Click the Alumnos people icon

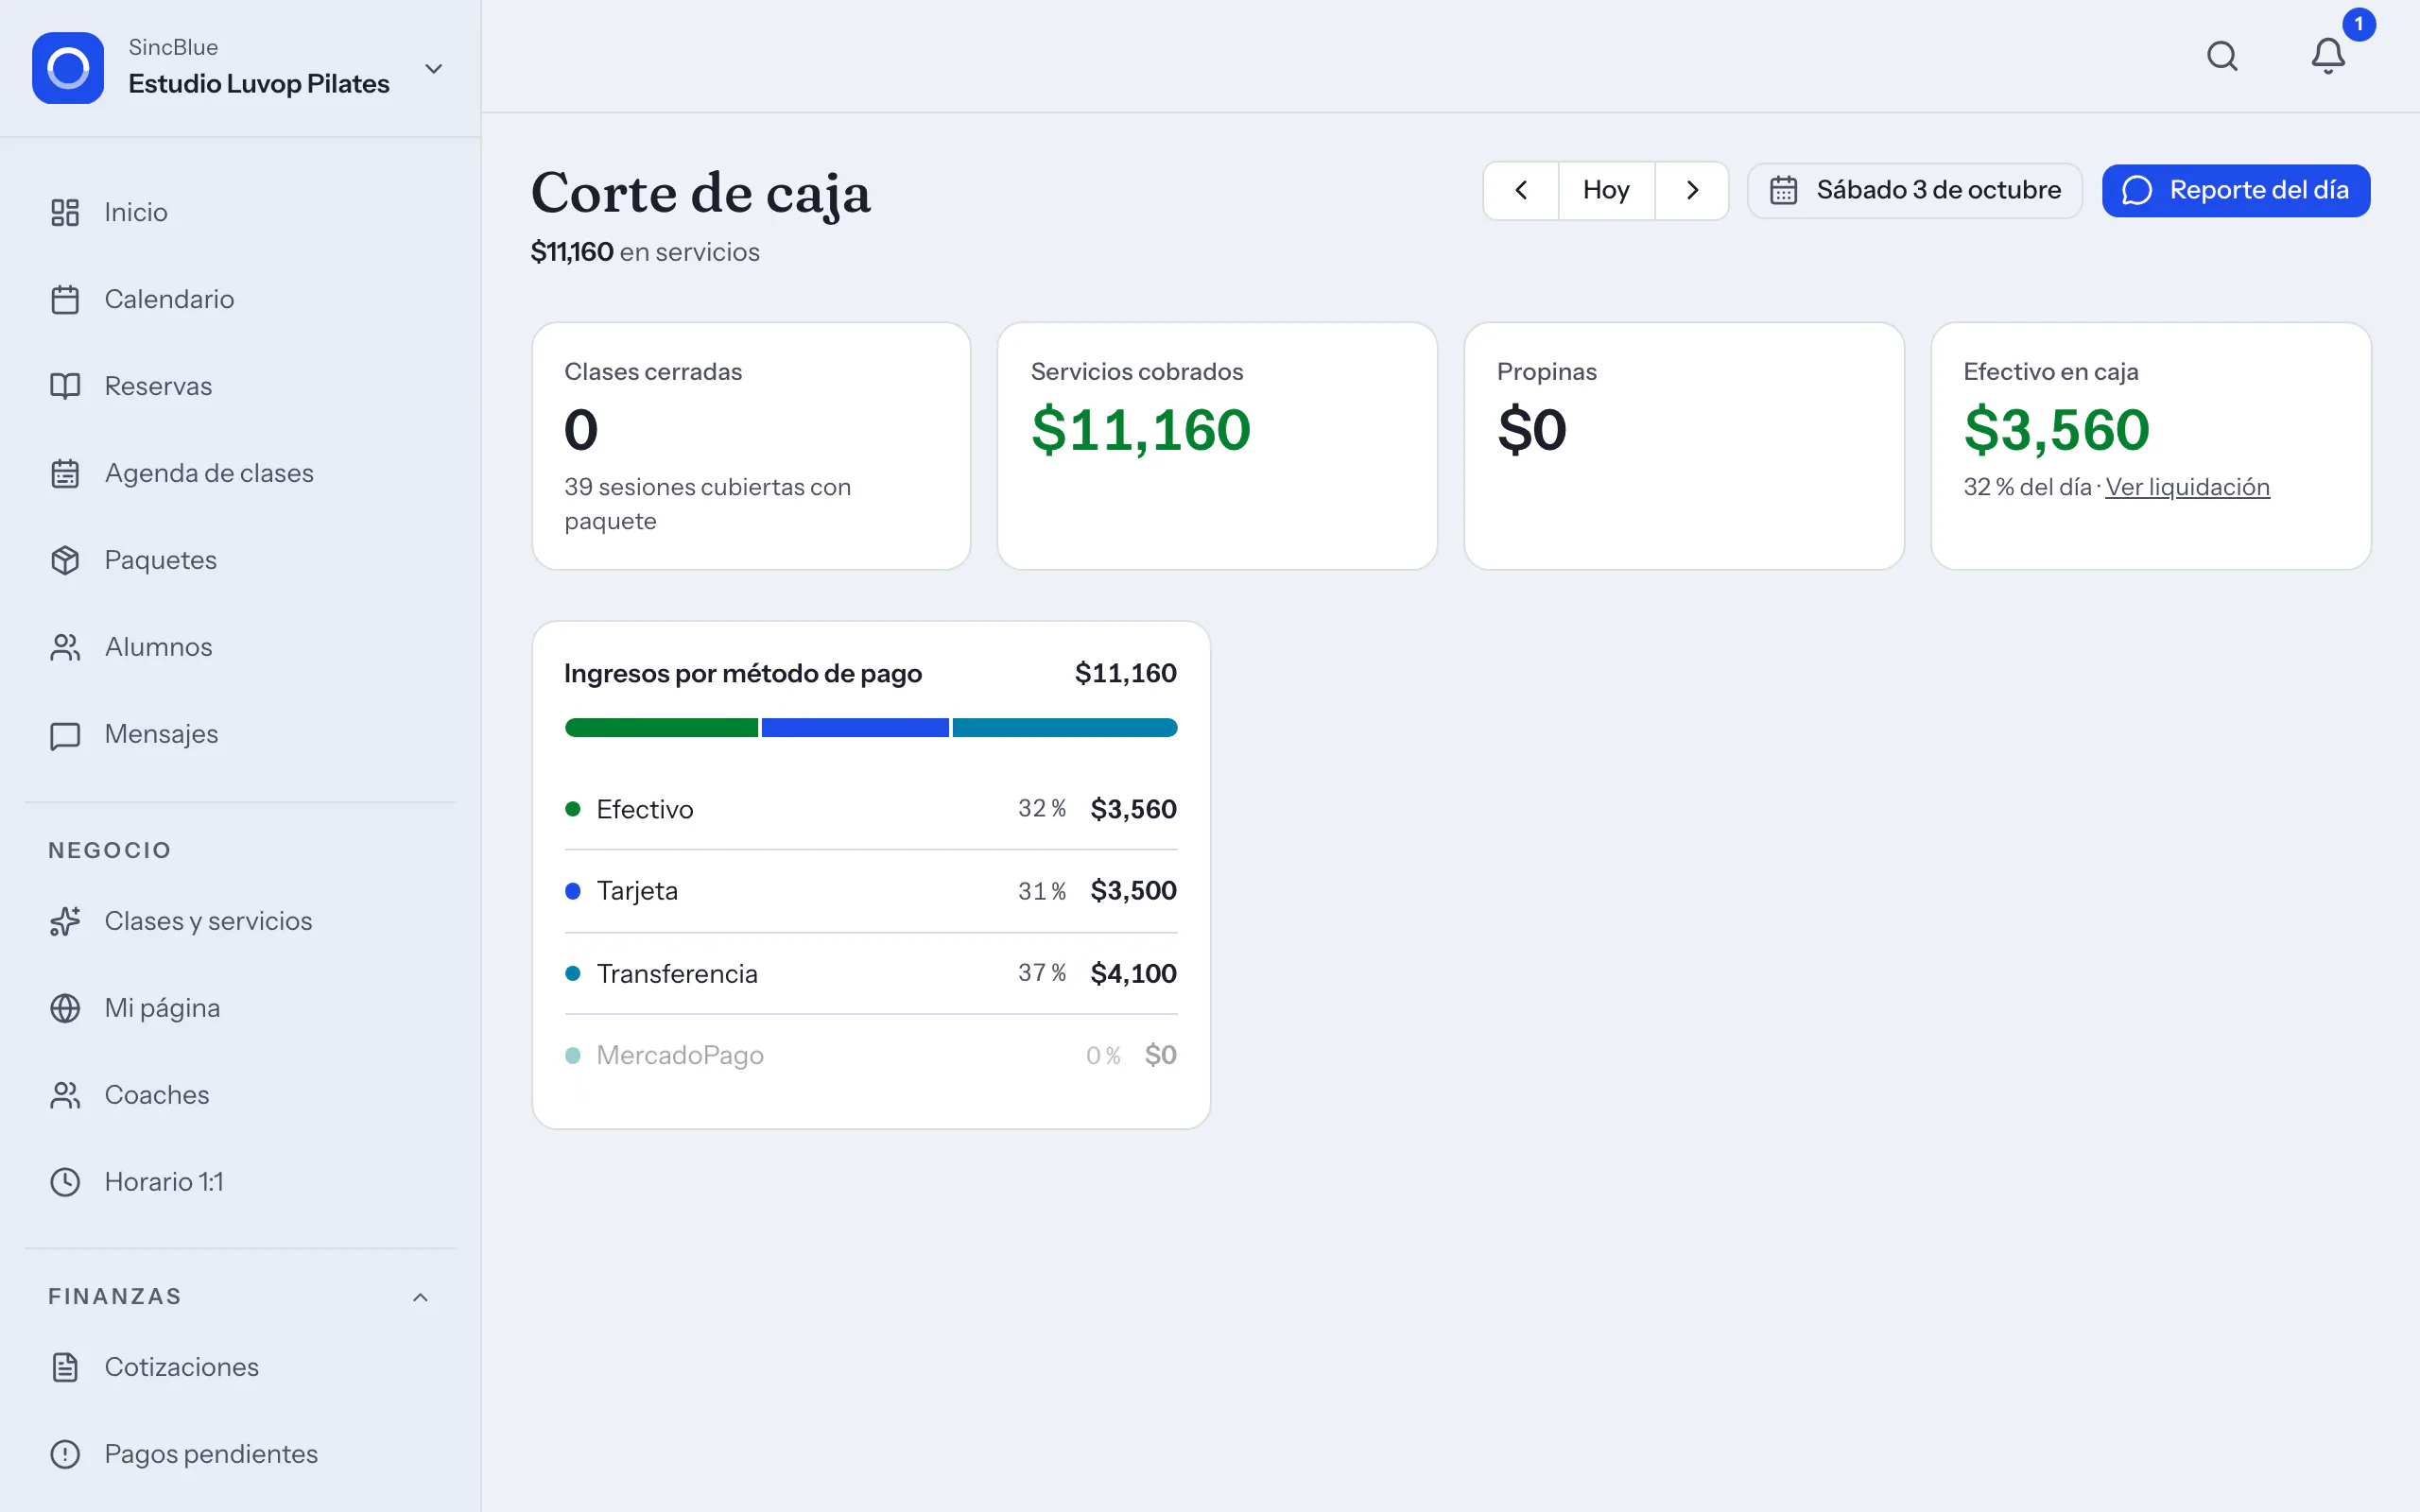pos(65,647)
